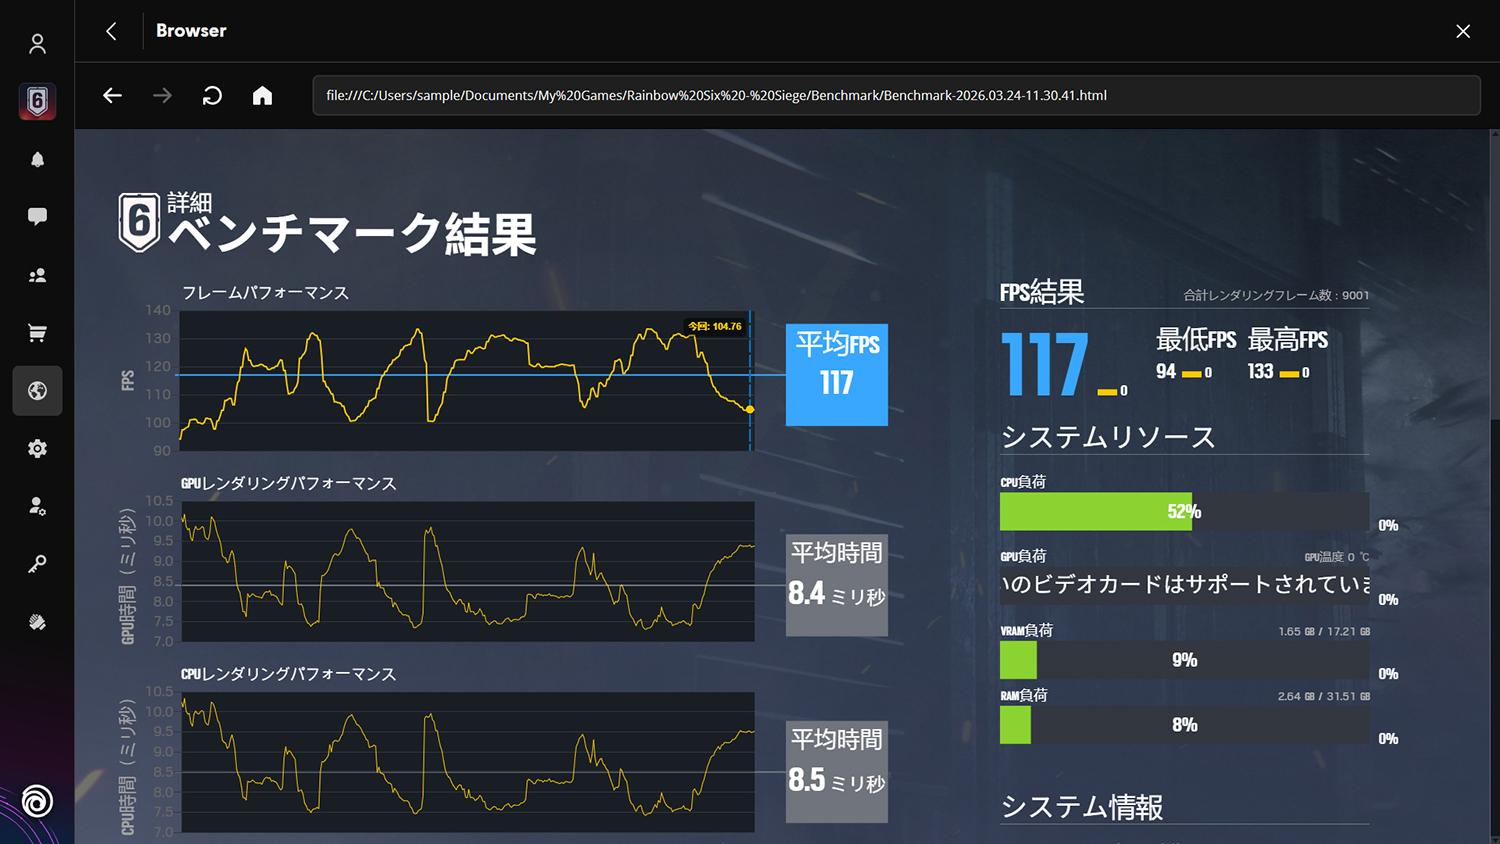Open your profile avatar at top
The height and width of the screenshot is (844, 1500).
[37, 43]
